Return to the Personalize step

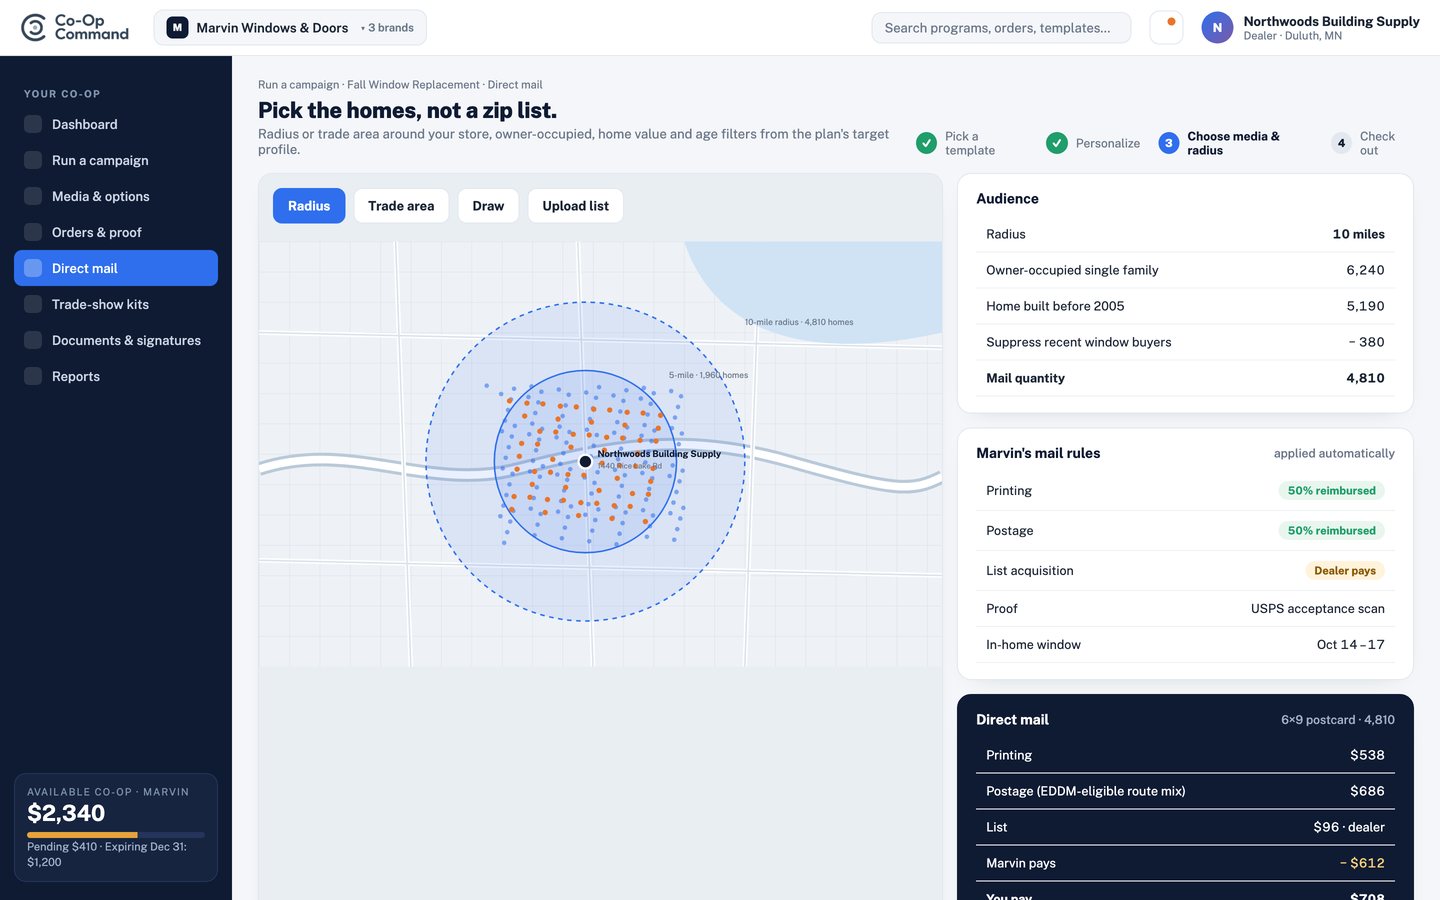tap(1093, 143)
